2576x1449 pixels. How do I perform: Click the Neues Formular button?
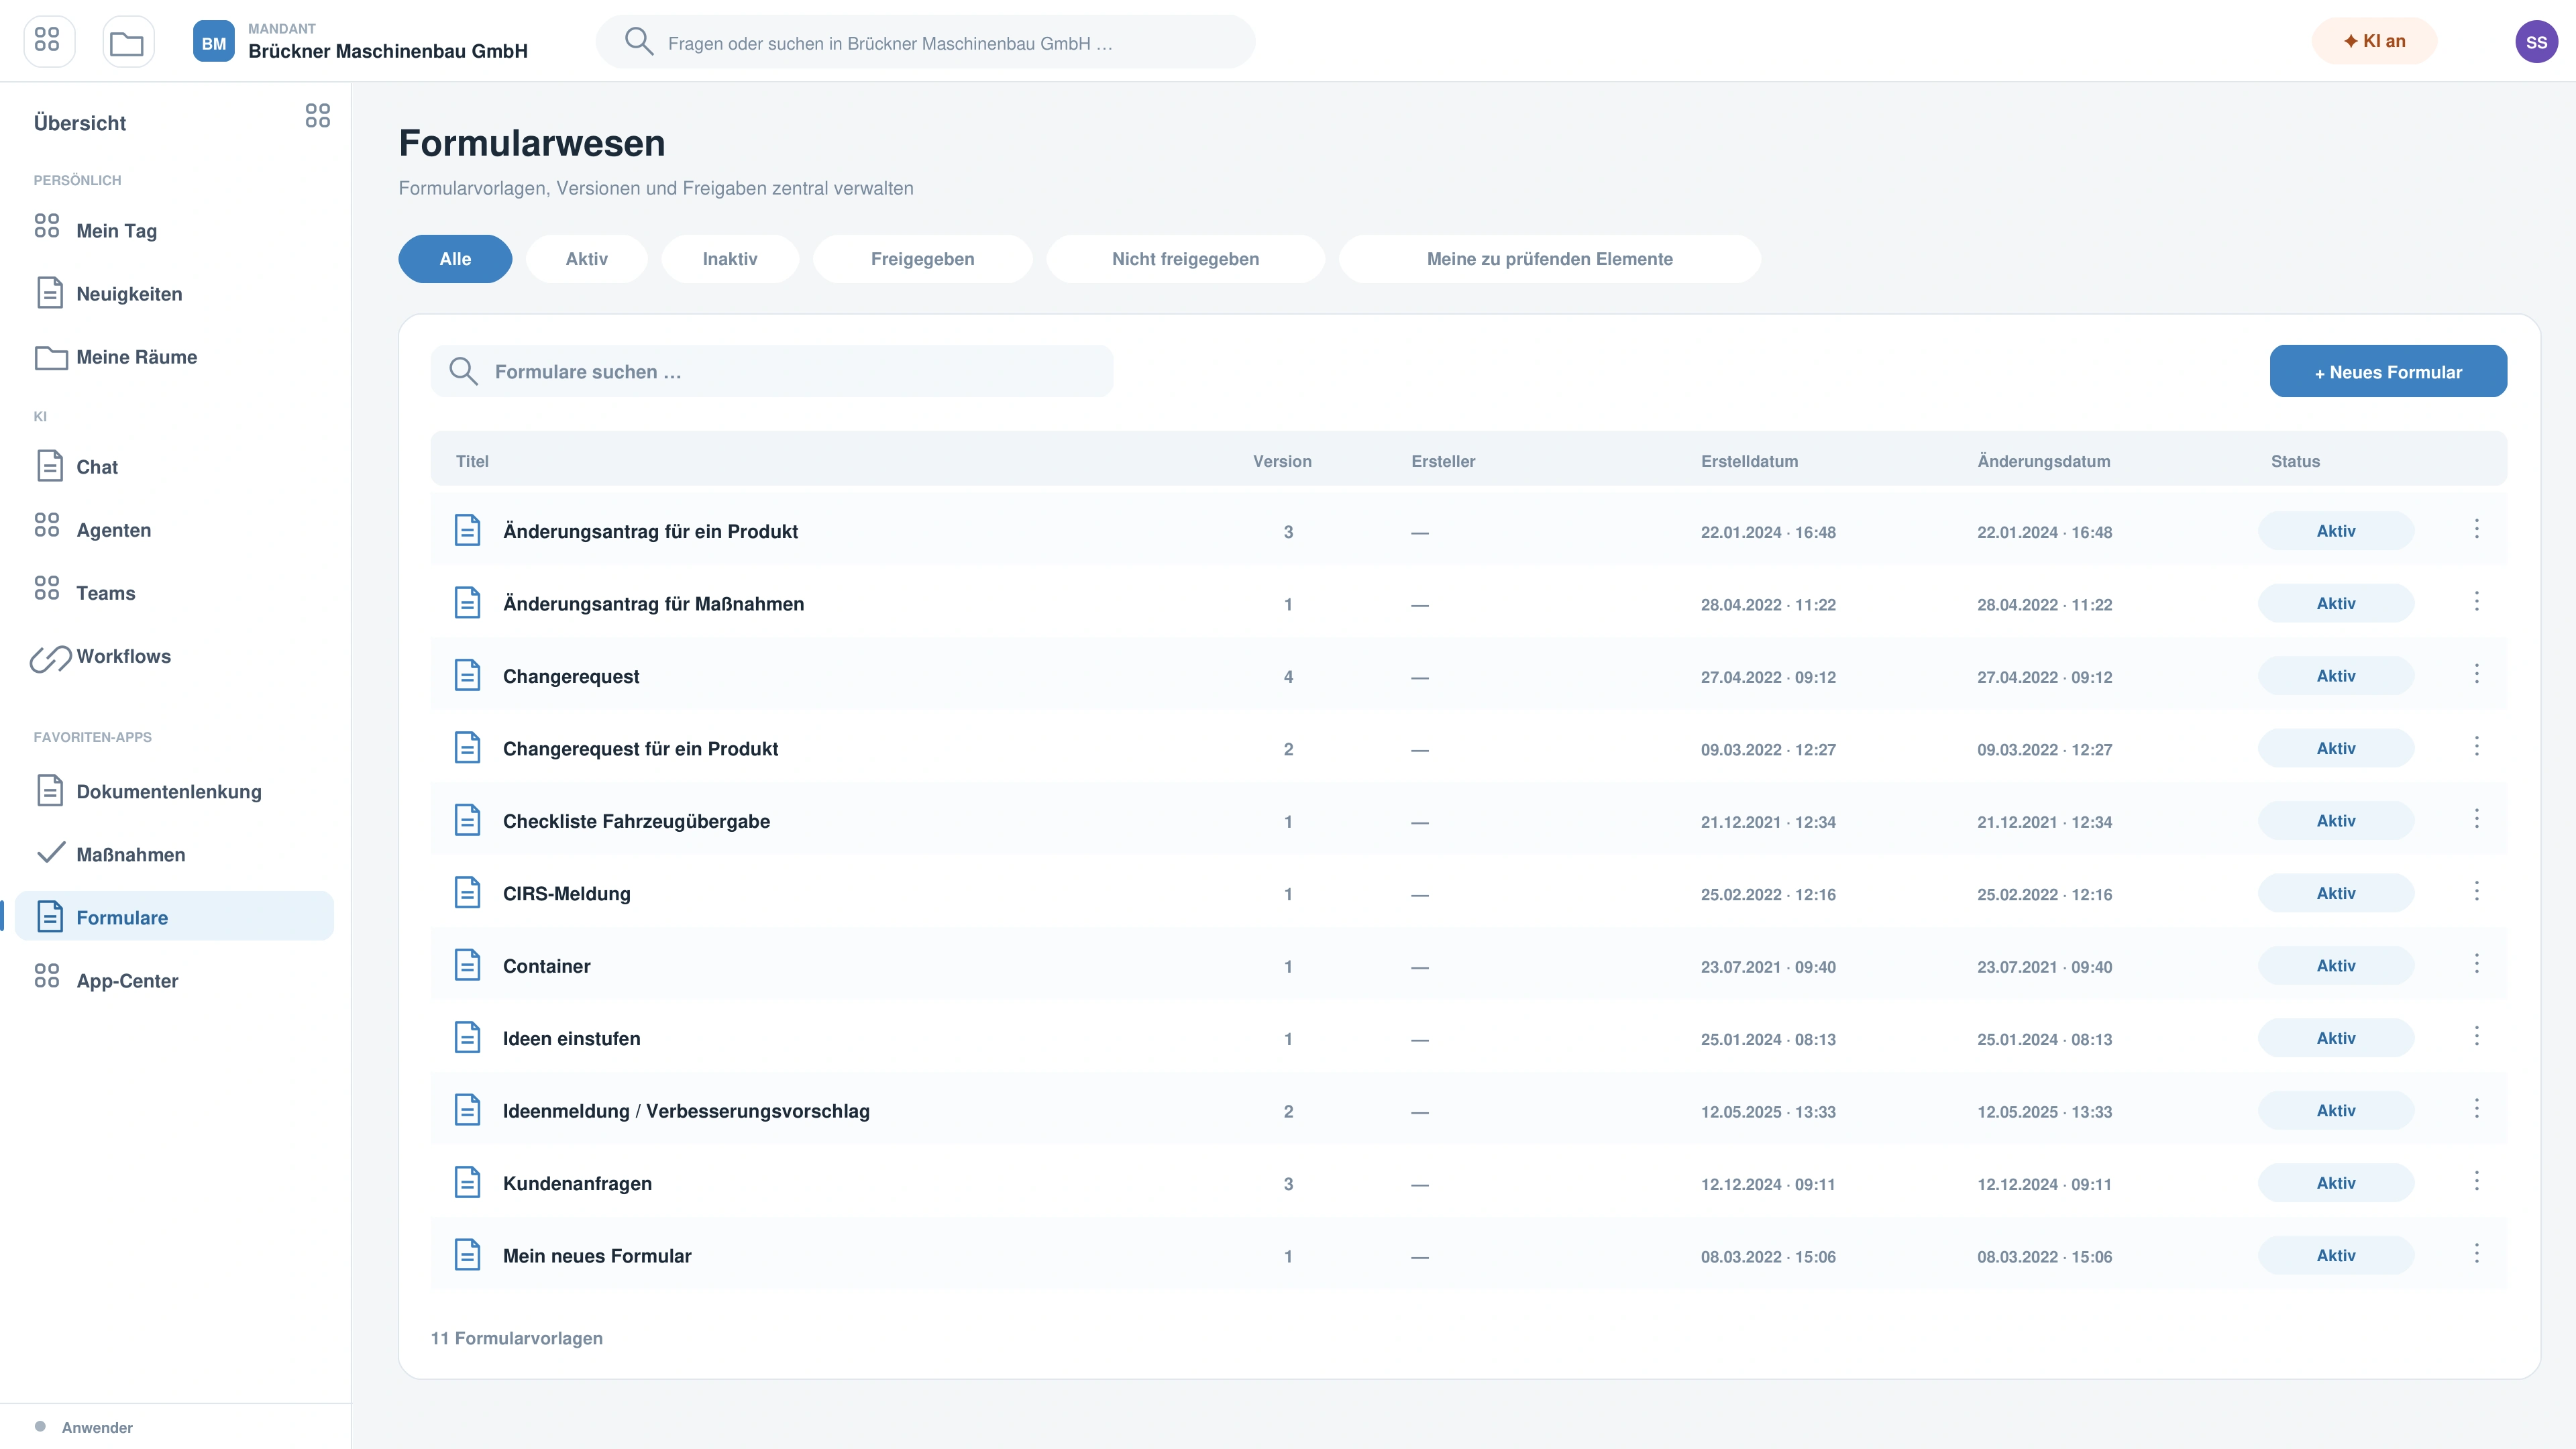[x=2388, y=371]
